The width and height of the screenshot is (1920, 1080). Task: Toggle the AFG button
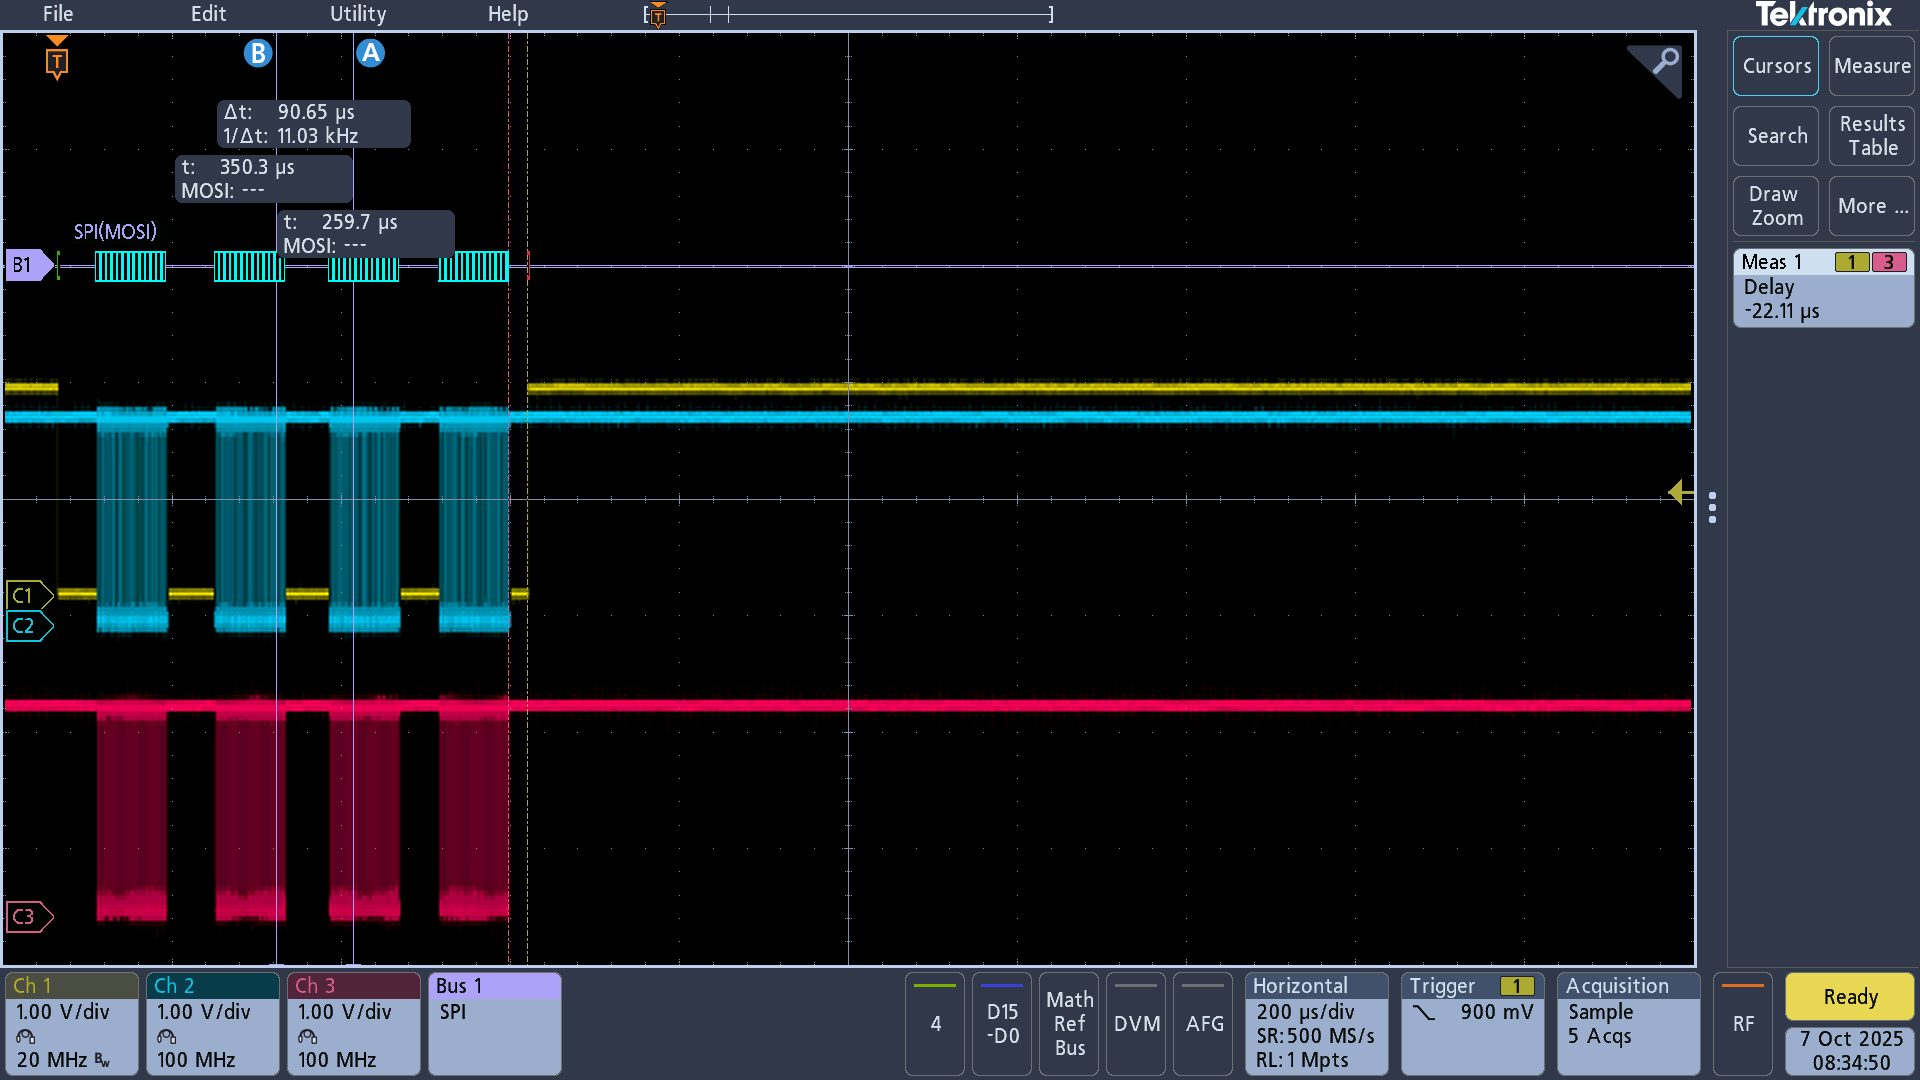click(1203, 1024)
